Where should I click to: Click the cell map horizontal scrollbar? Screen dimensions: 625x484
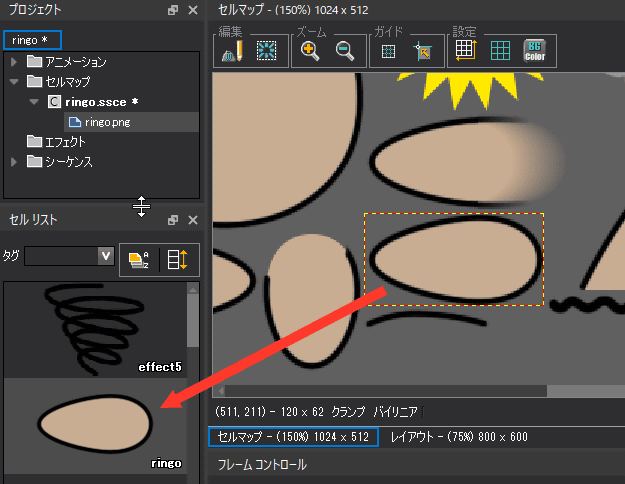[385, 391]
